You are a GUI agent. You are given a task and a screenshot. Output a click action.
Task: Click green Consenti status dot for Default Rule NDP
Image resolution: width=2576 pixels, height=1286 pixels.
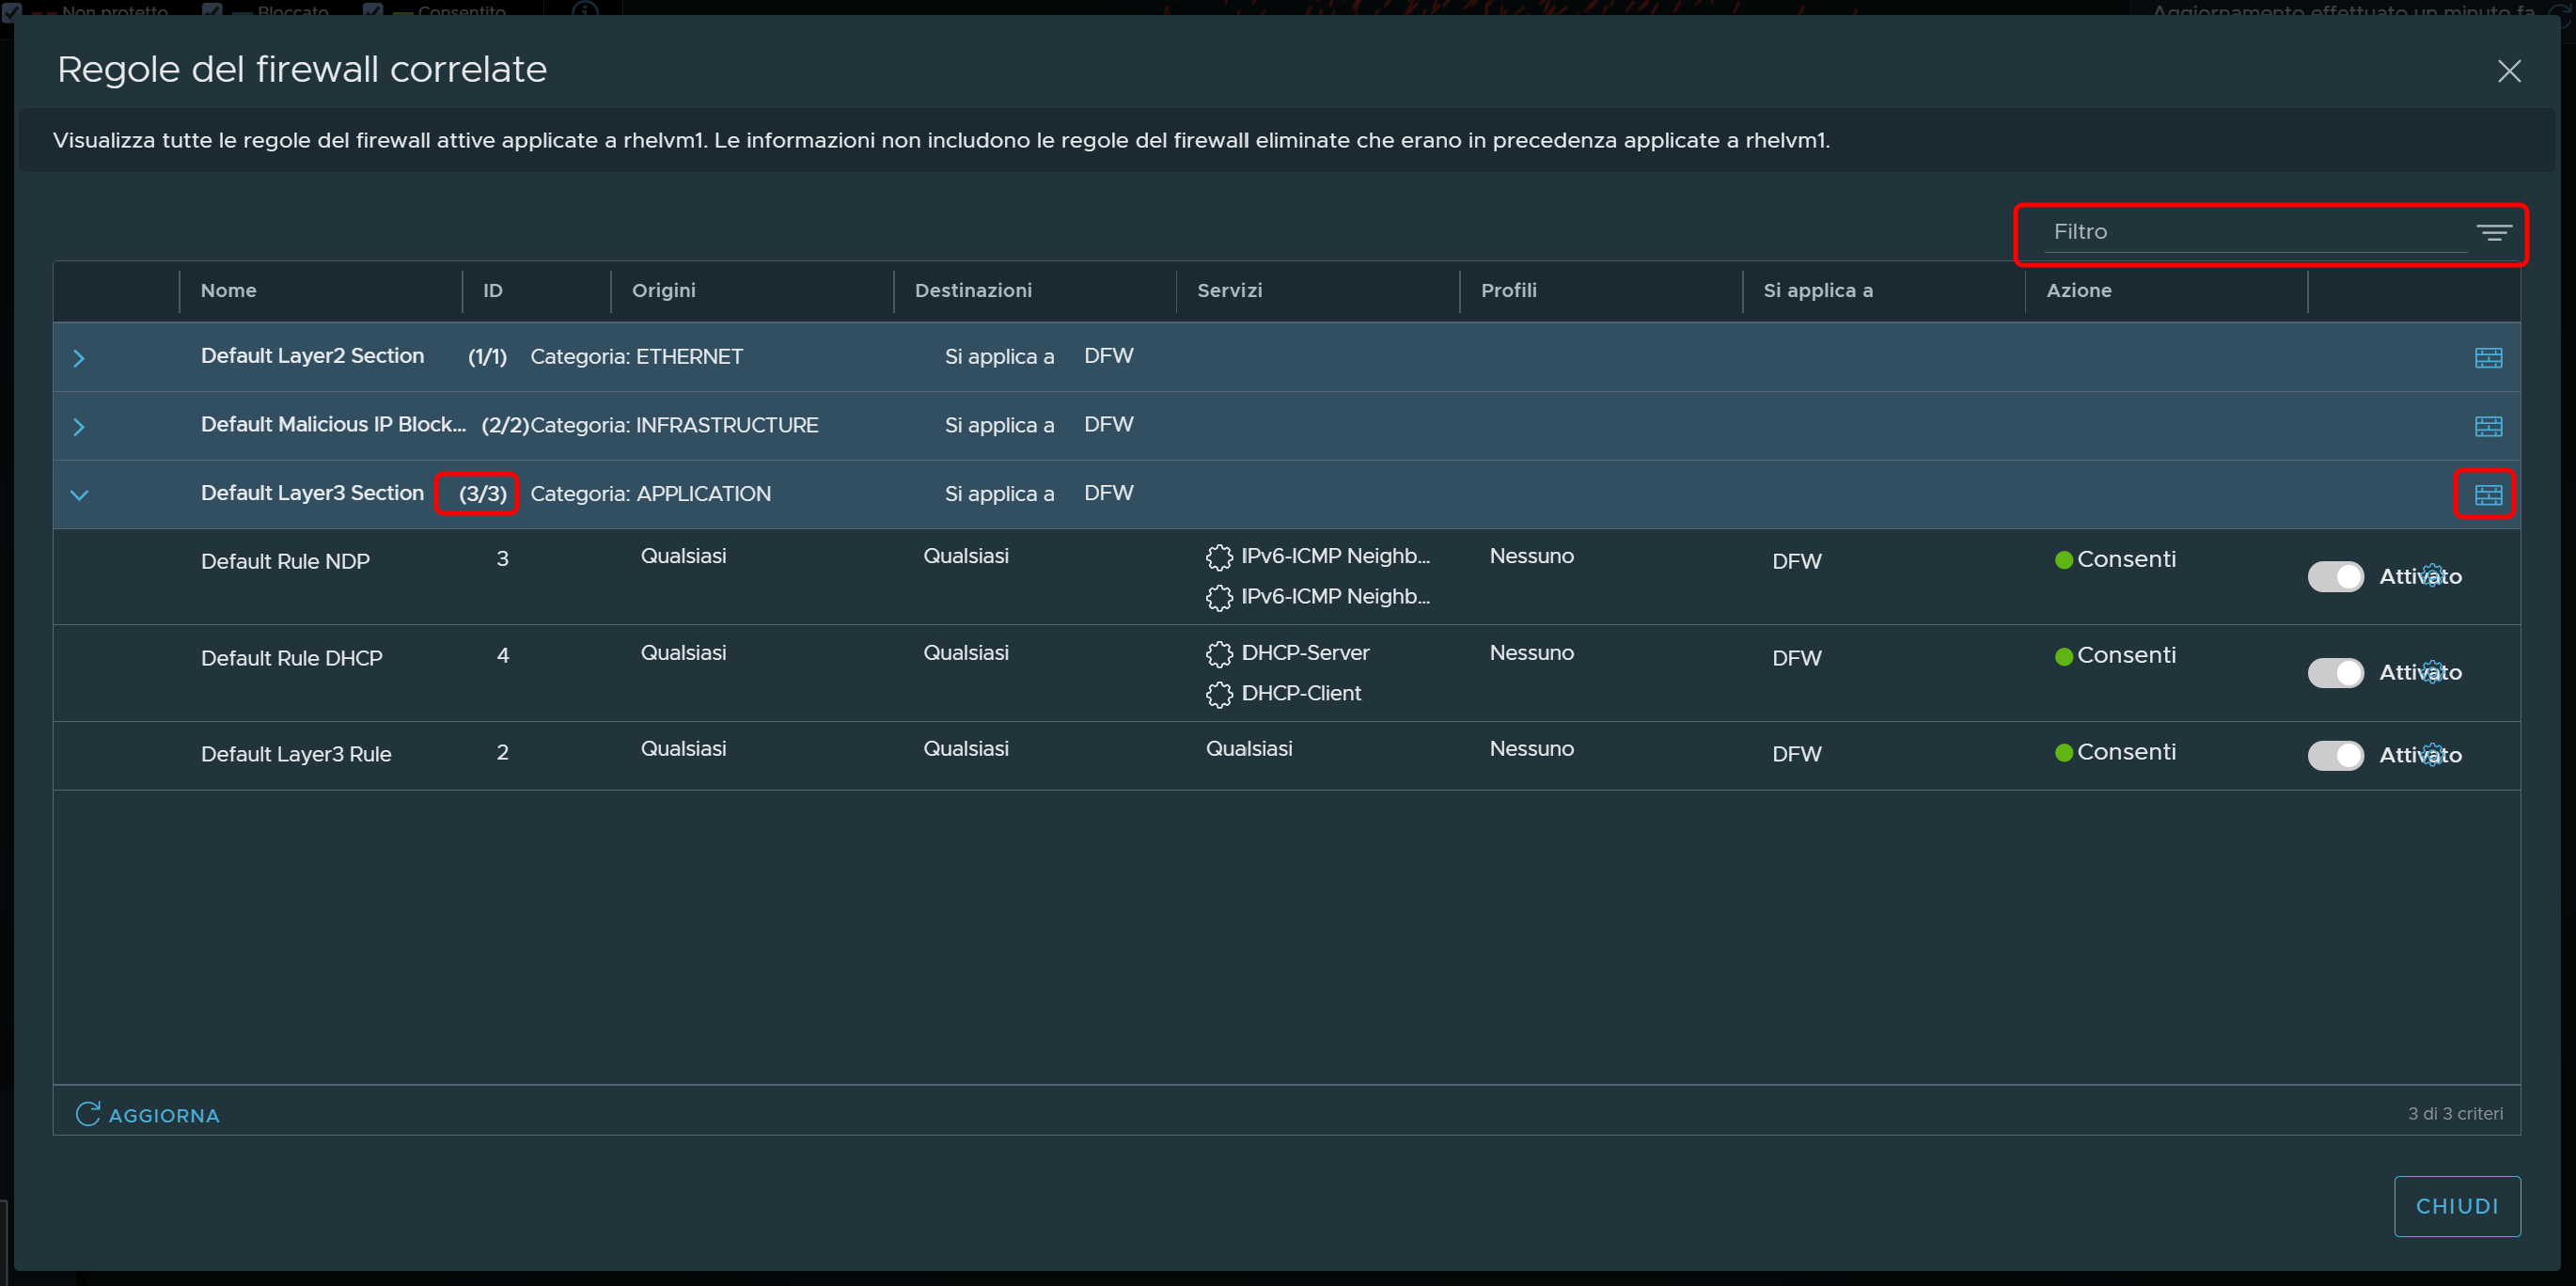click(2063, 560)
